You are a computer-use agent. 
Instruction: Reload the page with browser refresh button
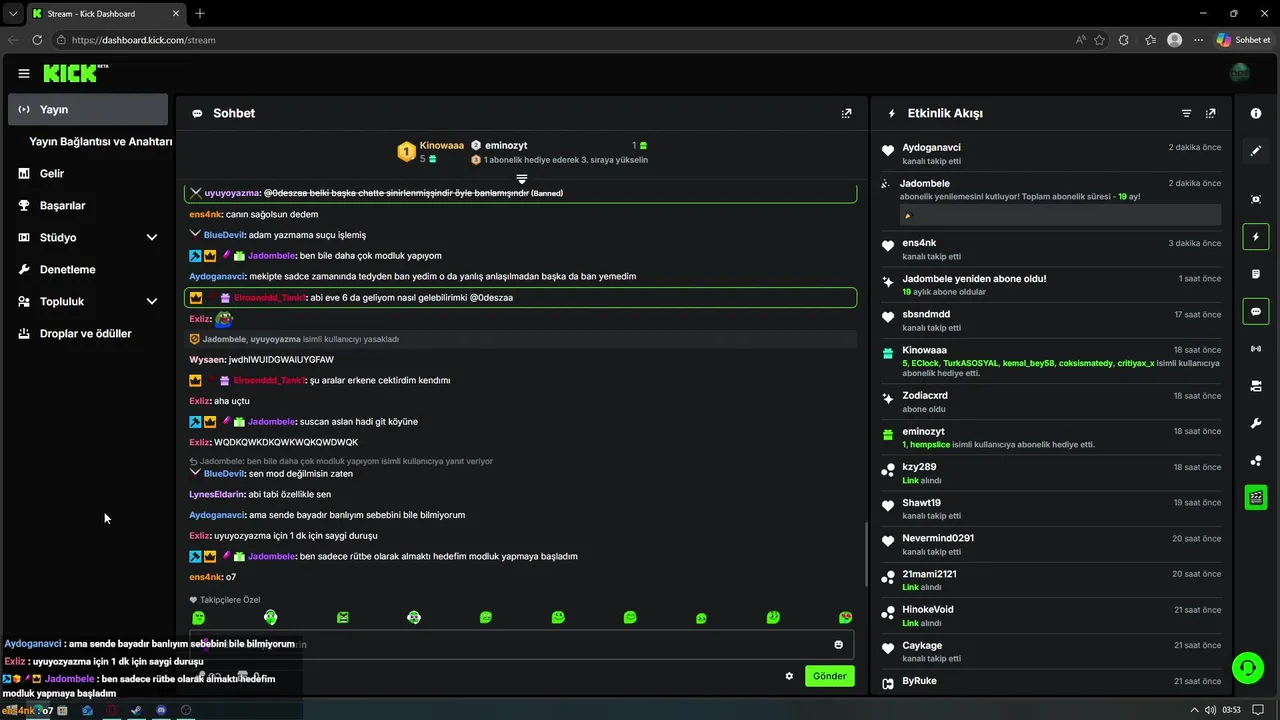[x=37, y=40]
